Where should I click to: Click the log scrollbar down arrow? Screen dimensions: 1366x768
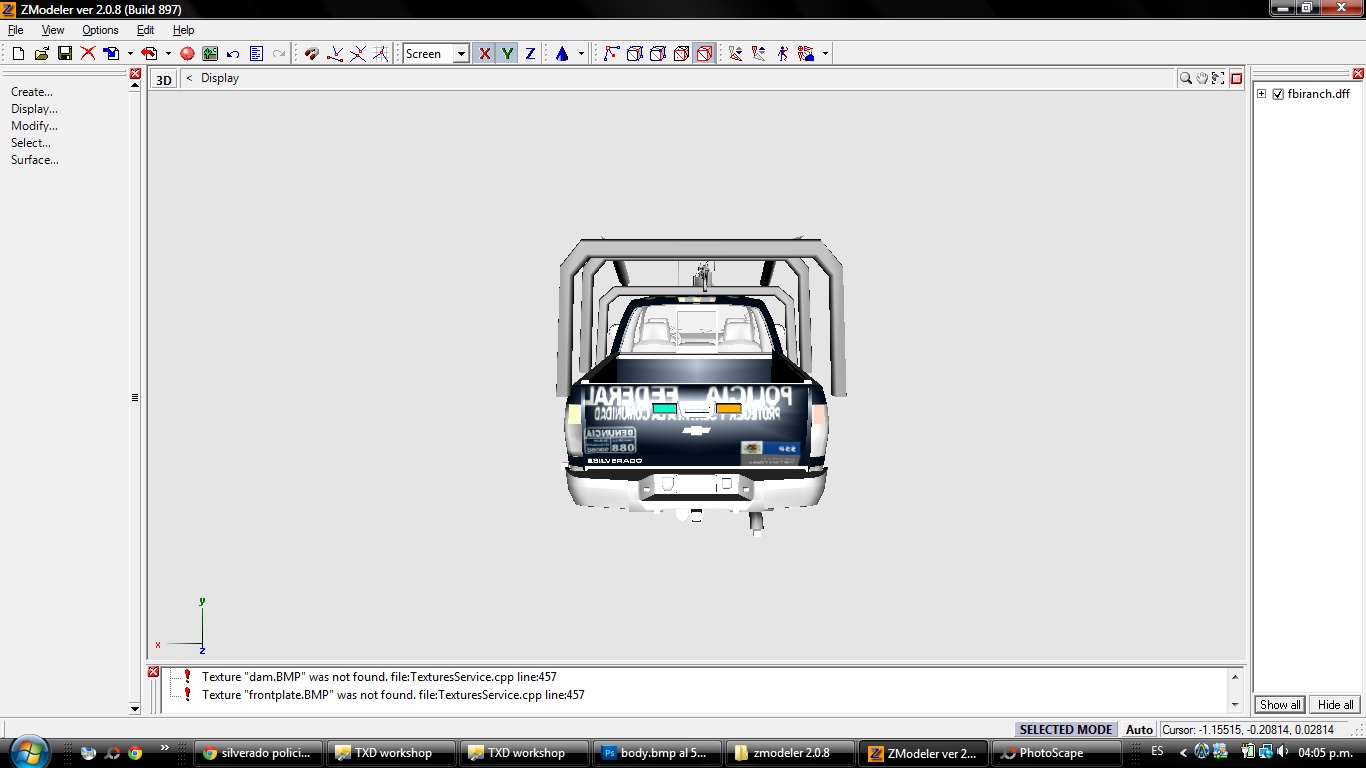1235,704
